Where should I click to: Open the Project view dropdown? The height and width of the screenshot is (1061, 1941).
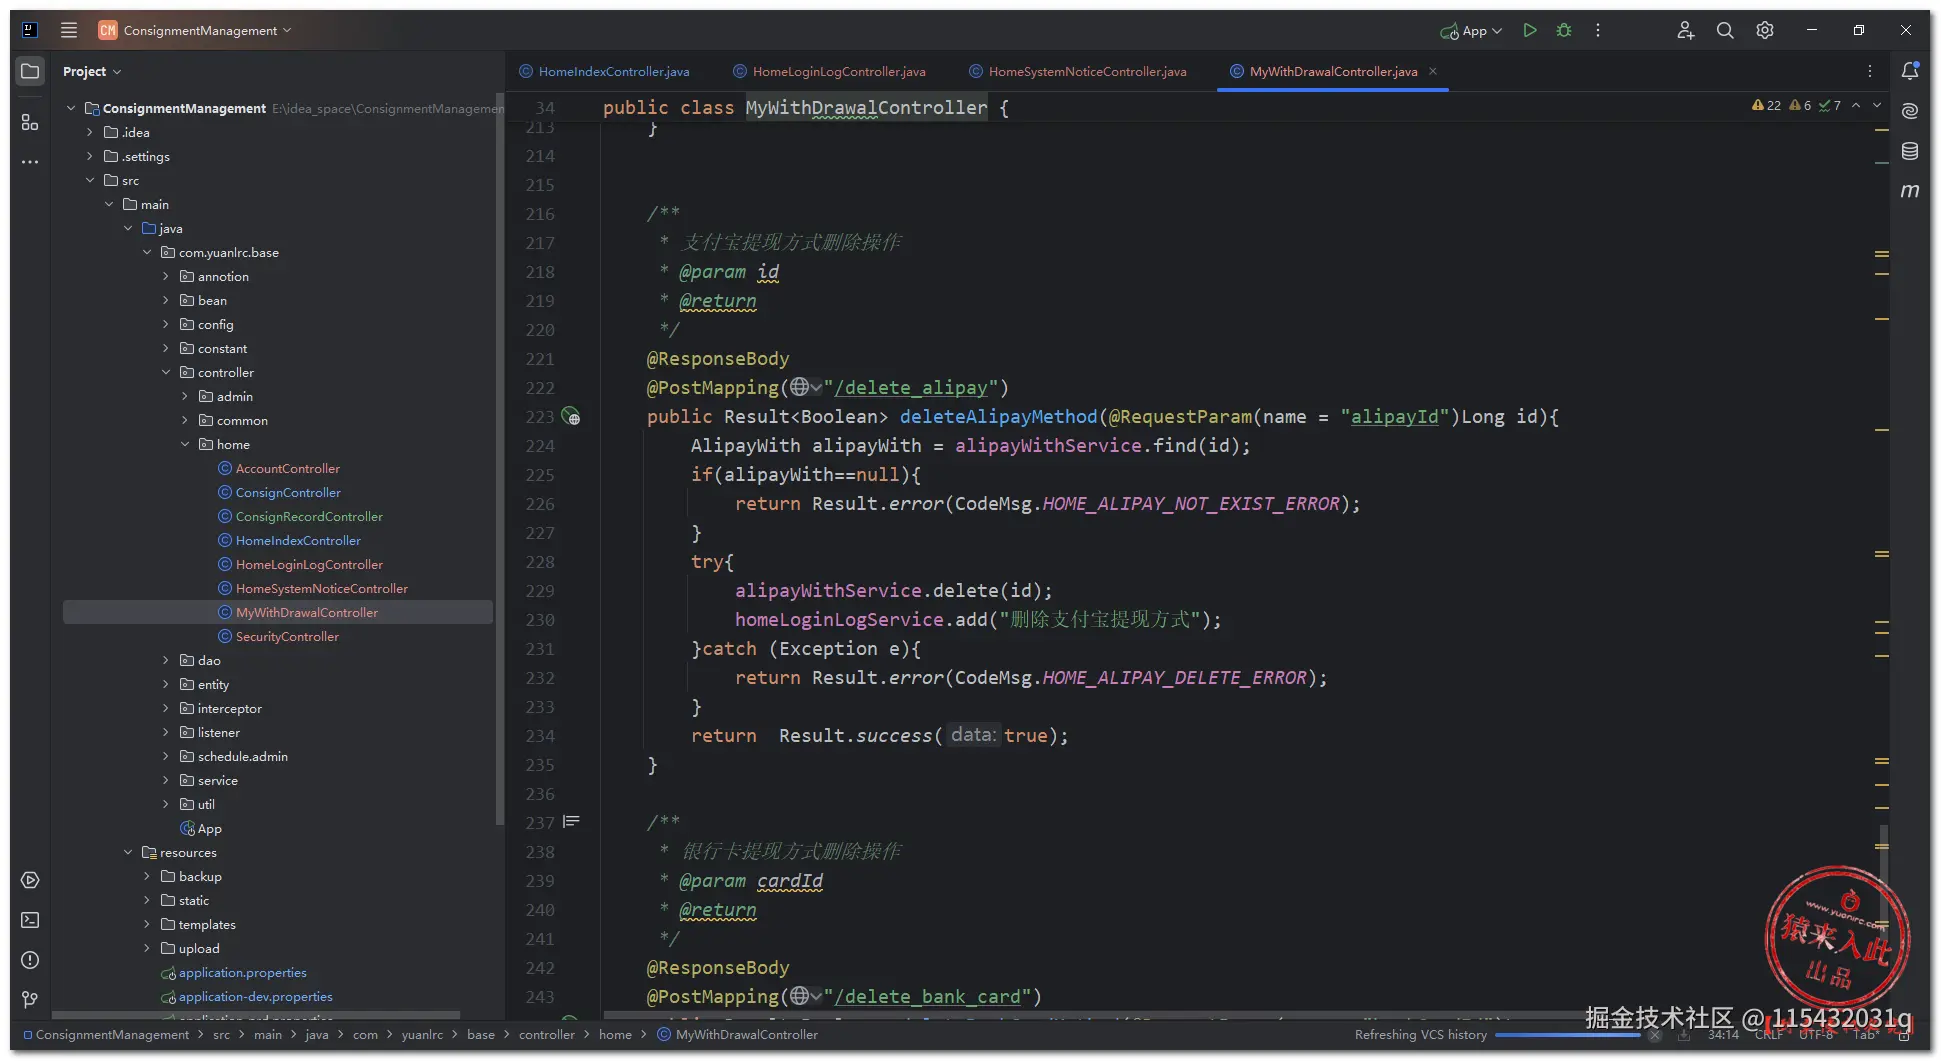pos(92,71)
